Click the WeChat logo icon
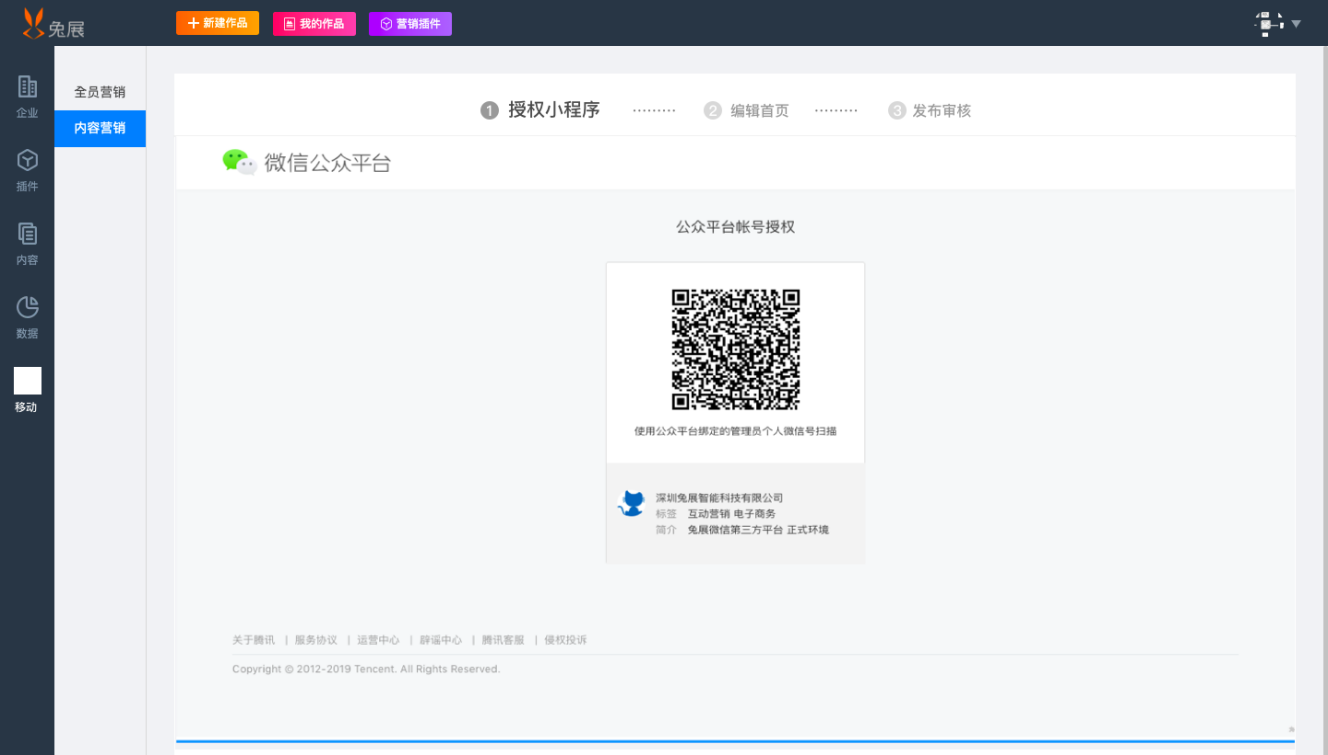The width and height of the screenshot is (1328, 755). (x=239, y=162)
